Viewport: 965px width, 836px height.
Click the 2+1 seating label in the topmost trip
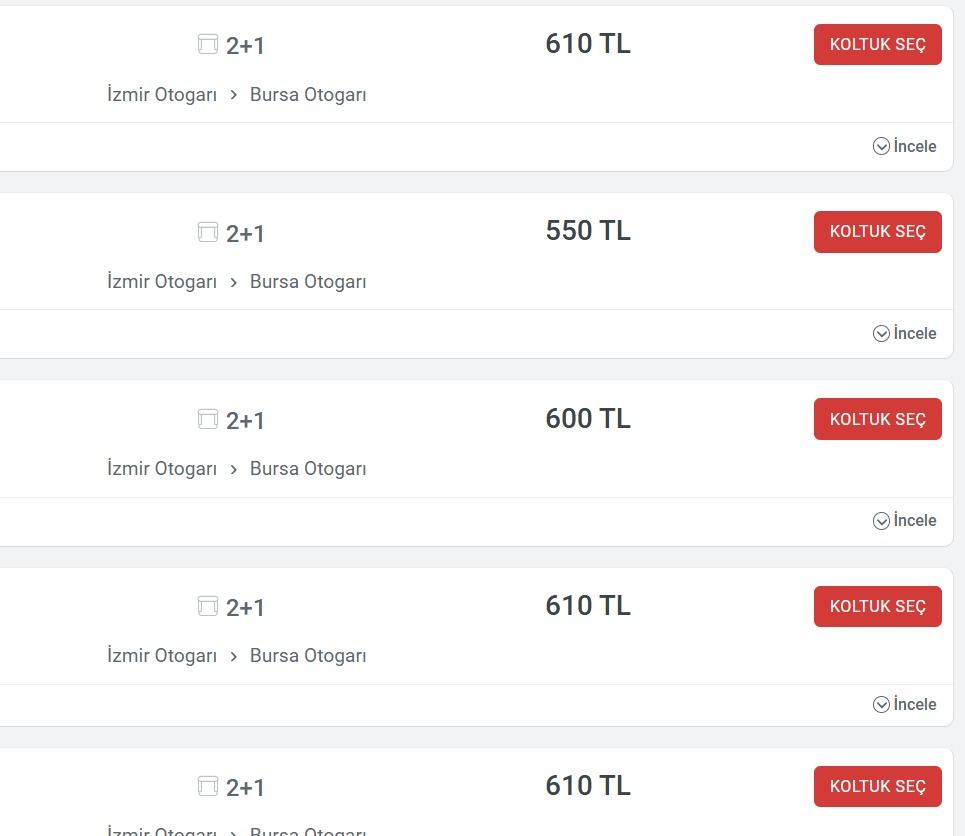point(245,45)
